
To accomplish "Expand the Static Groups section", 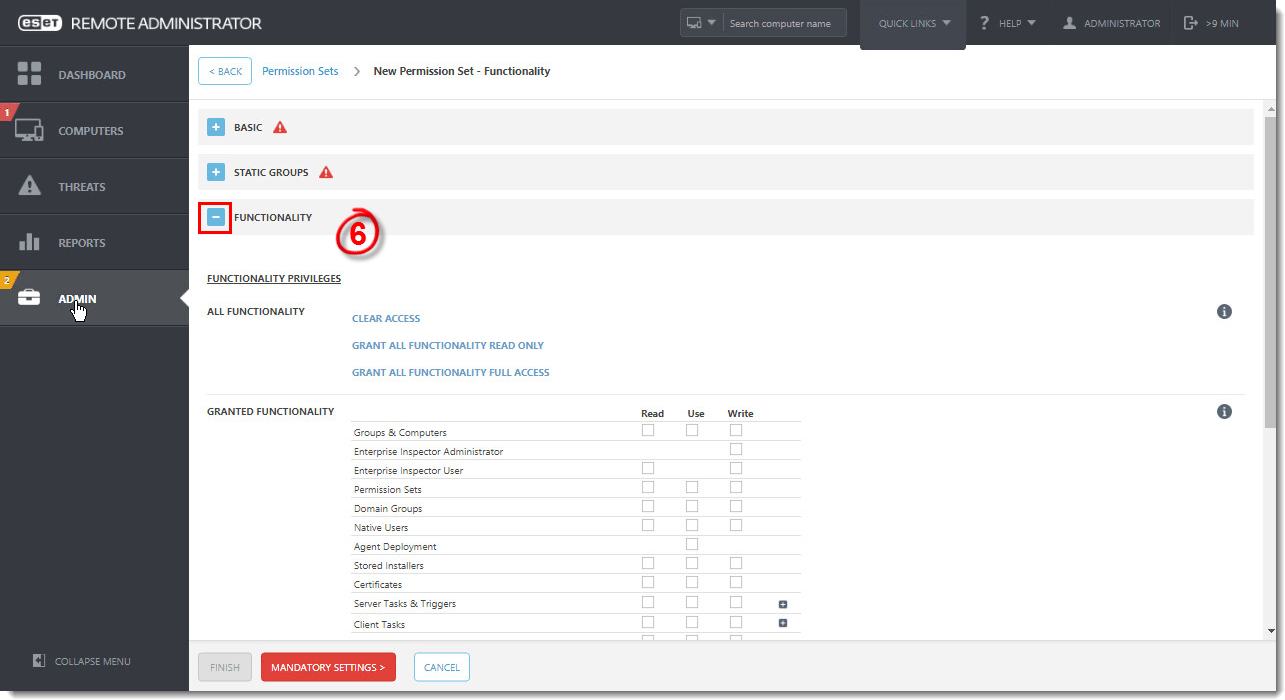I will pos(216,172).
